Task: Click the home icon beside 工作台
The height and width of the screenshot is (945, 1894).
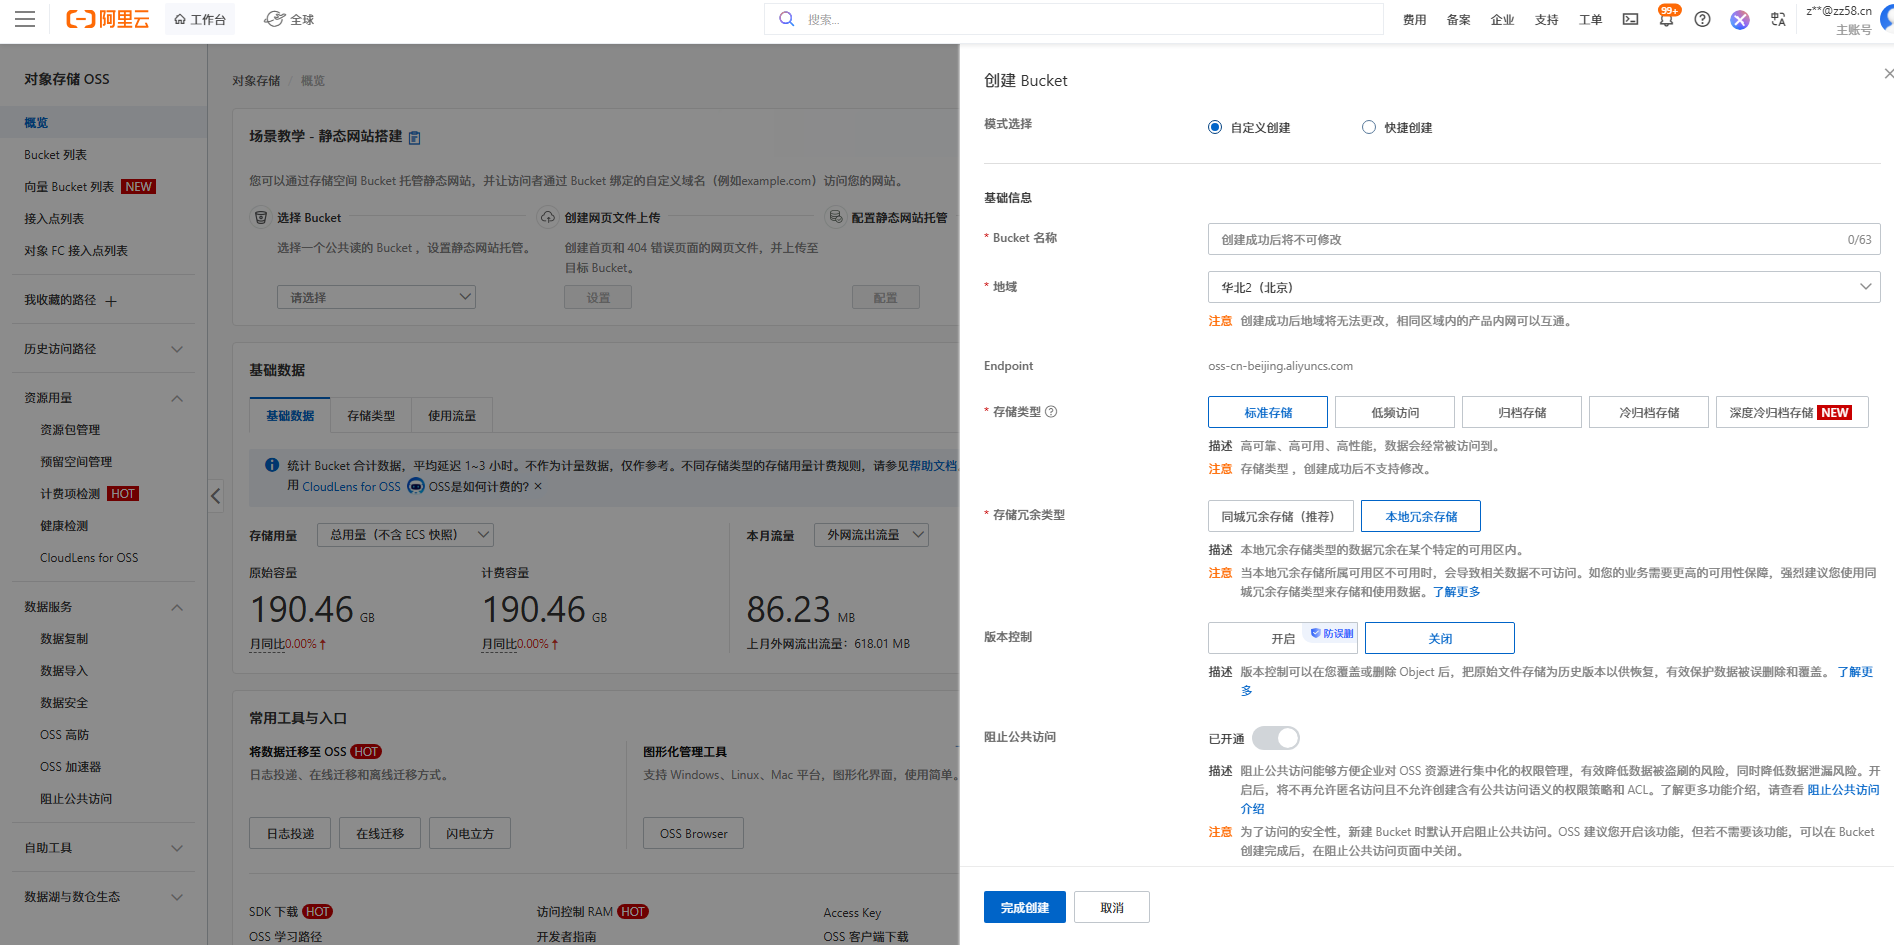Action: [180, 19]
